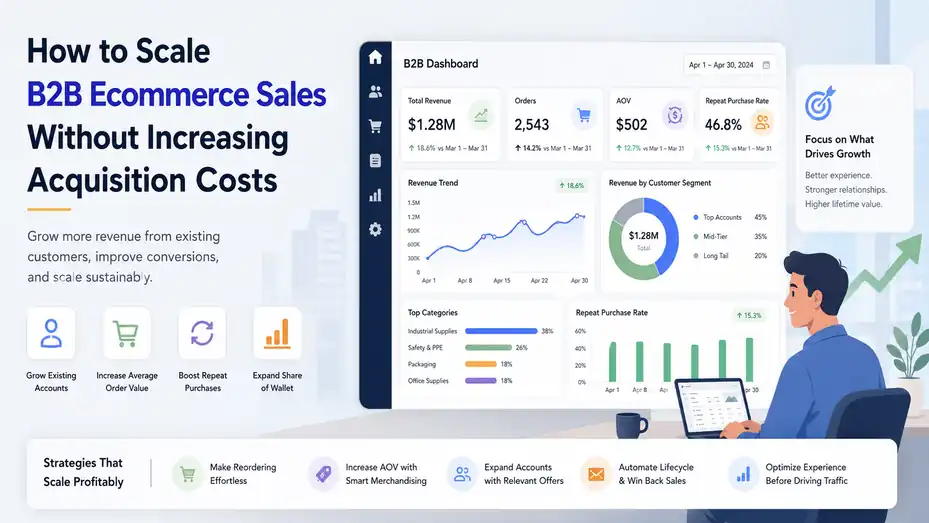
Task: Click the Focus on What Drives Growth heading
Action: pyautogui.click(x=839, y=146)
